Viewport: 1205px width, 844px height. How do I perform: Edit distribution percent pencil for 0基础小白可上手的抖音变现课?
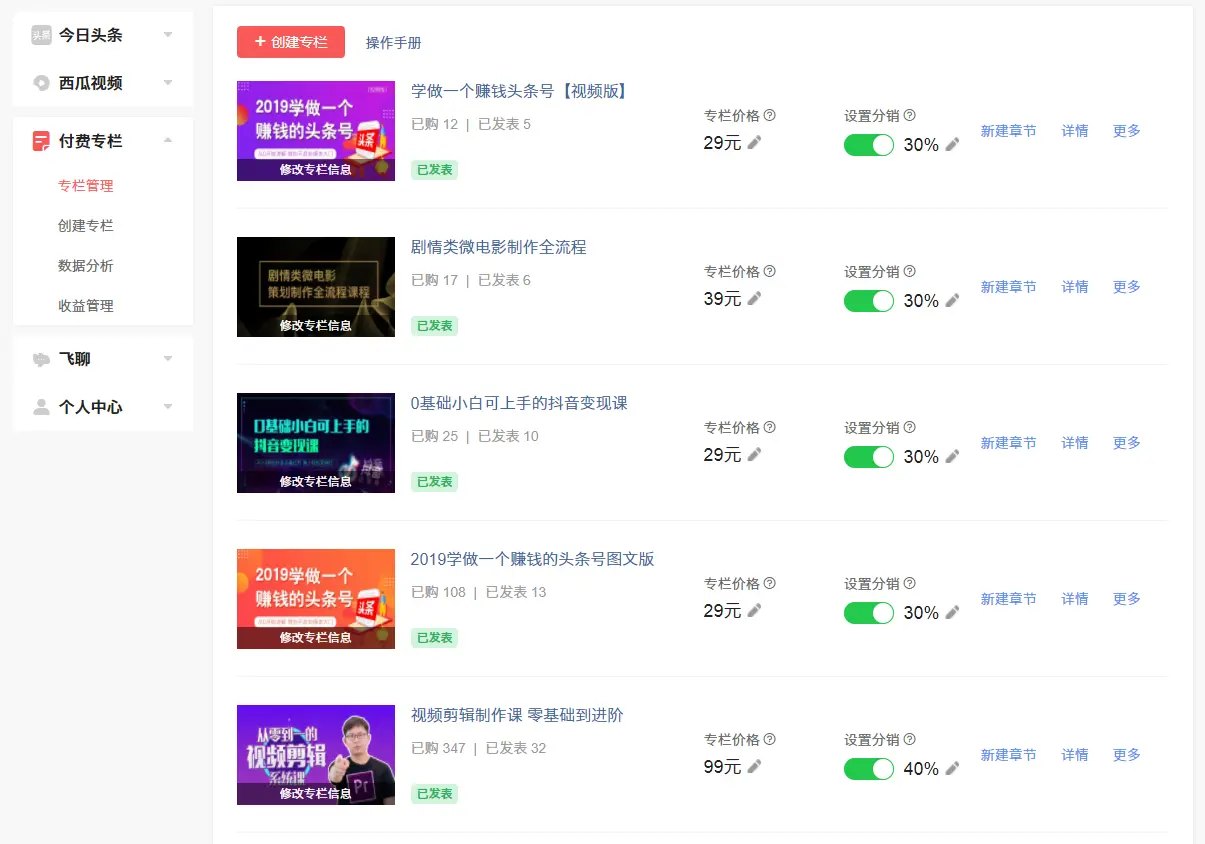[952, 457]
